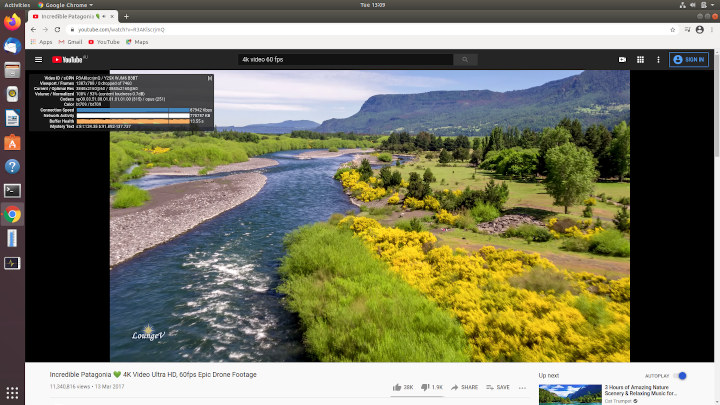Viewport: 720px width, 405px height.
Task: Open YouTube settings three-dot menu
Action: point(658,60)
